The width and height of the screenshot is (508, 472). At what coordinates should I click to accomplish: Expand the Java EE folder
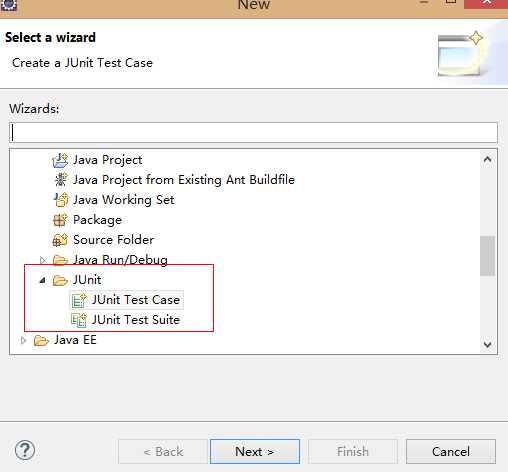[23, 340]
